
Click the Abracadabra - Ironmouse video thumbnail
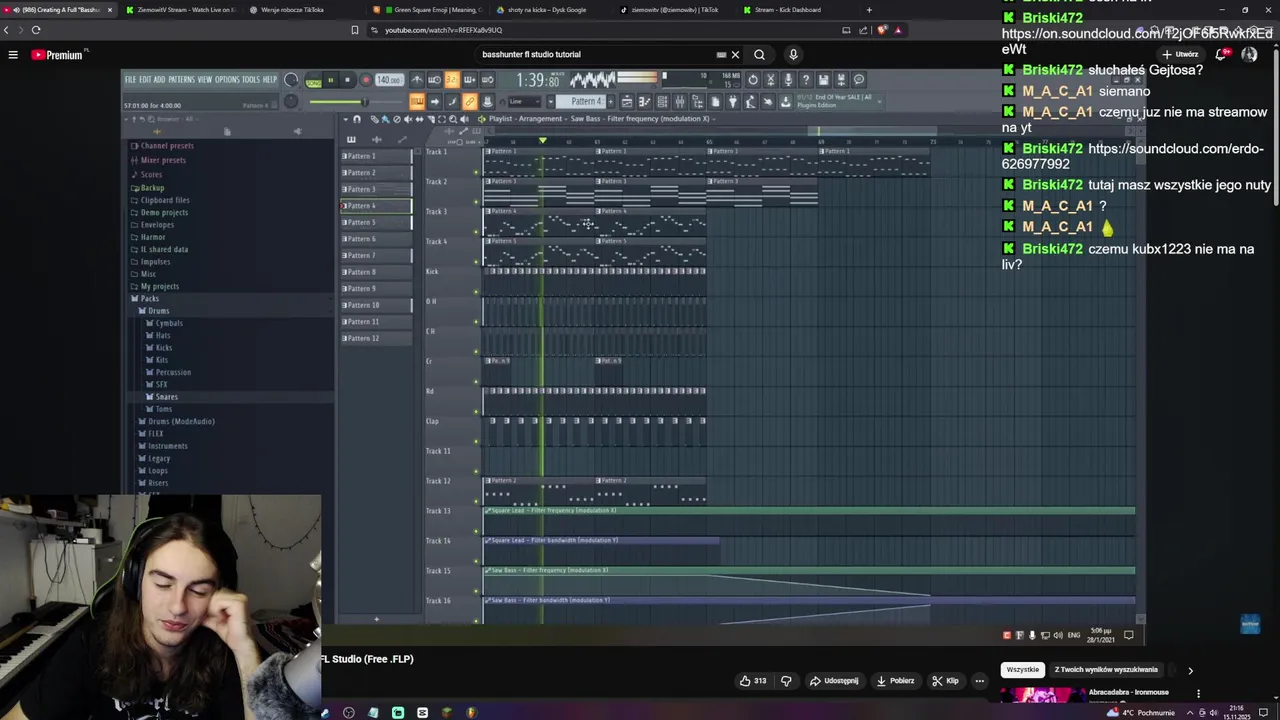click(x=1041, y=695)
